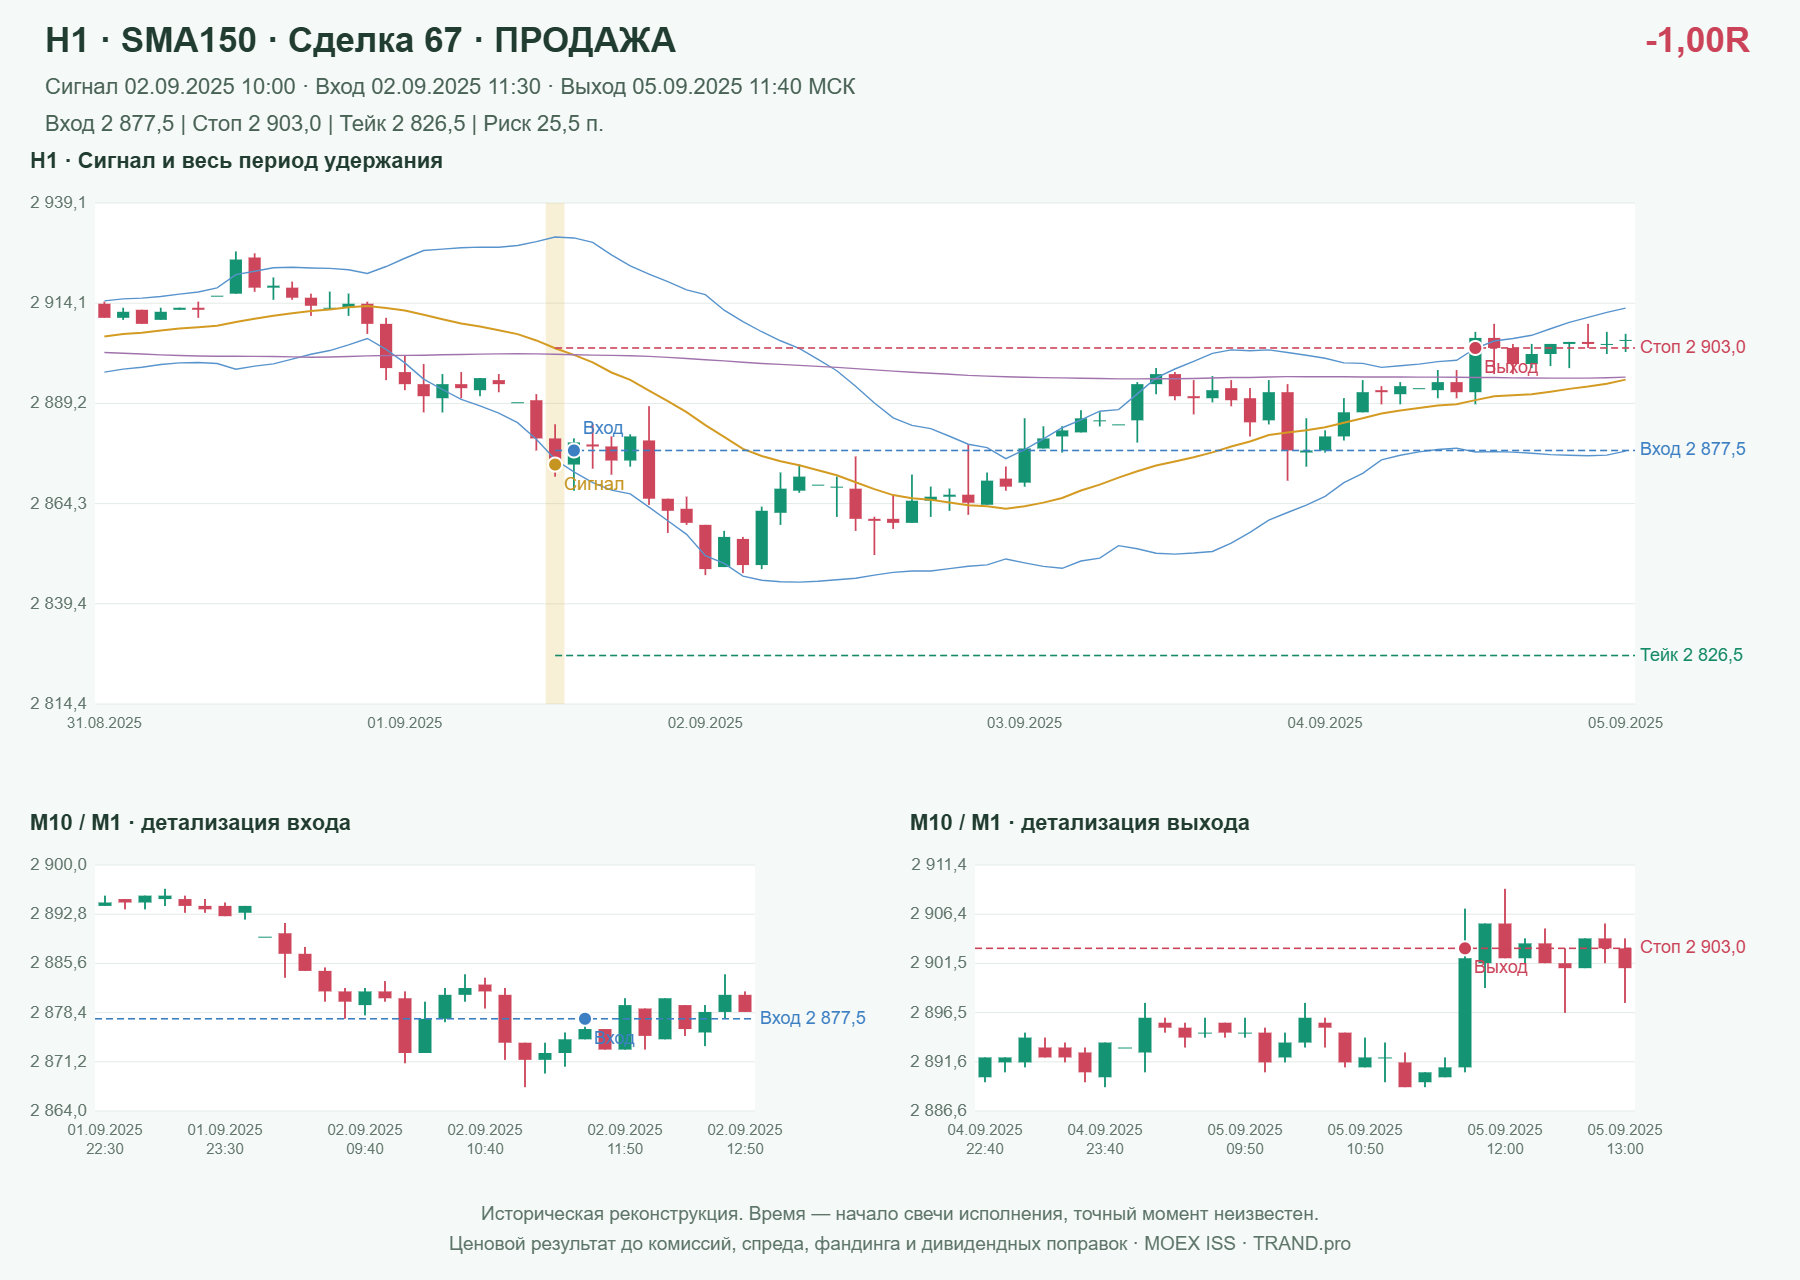
Task: Click heading 'M10 / M1 · детализация выхода'
Action: [x=1080, y=823]
